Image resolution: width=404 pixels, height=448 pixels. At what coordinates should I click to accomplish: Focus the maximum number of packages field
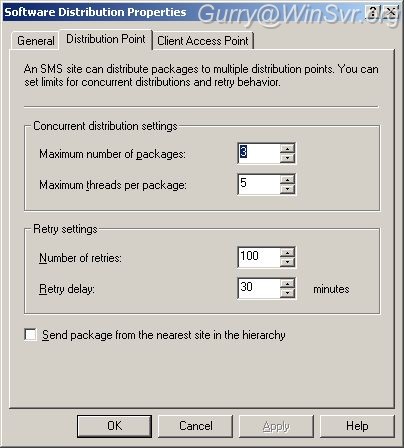[x=259, y=153]
